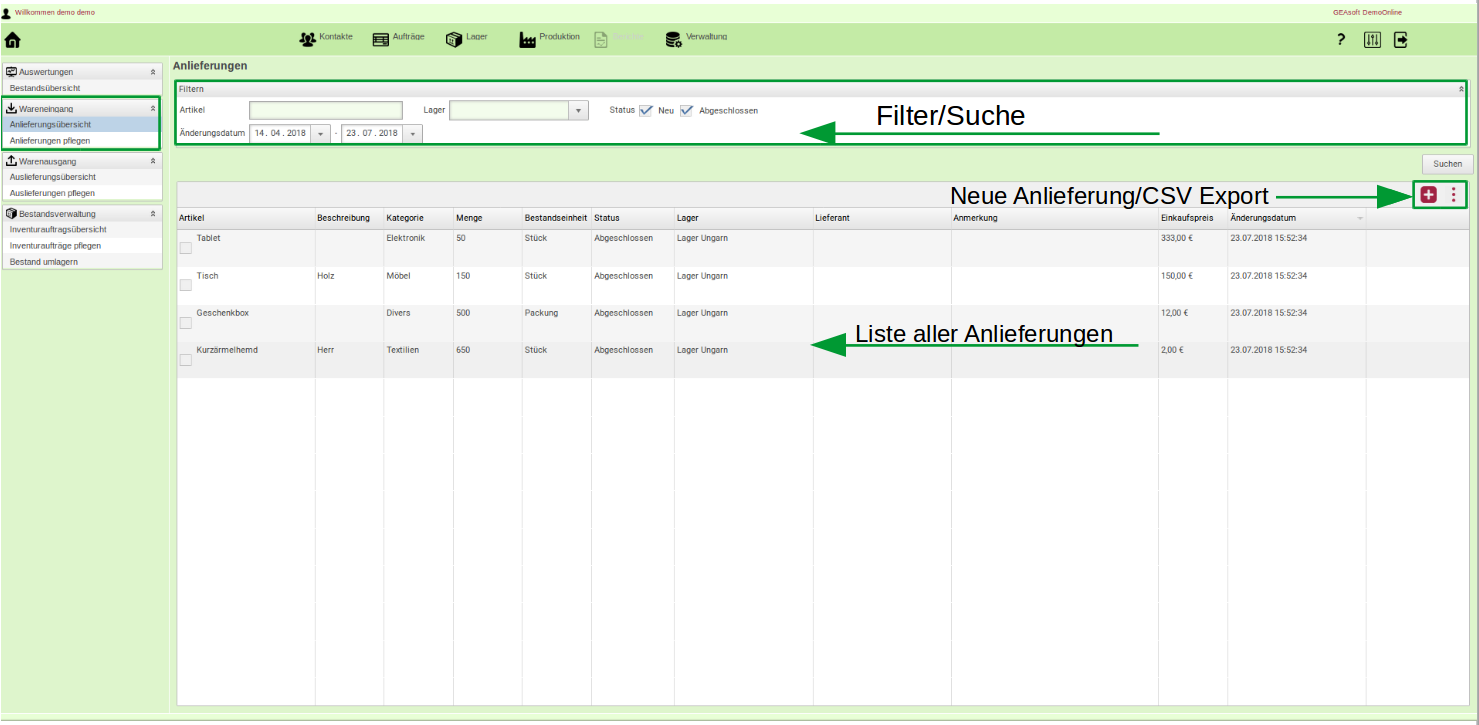Image resolution: width=1479 pixels, height=725 pixels.
Task: Open the Verwaltung module
Action: click(x=696, y=38)
